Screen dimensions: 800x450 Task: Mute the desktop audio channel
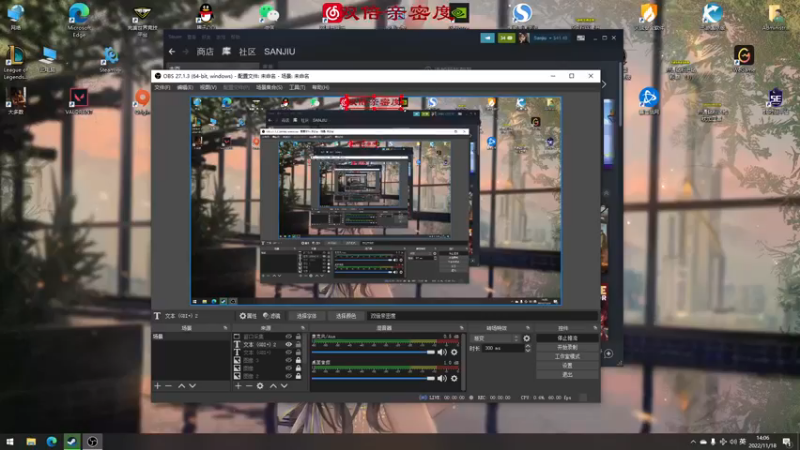(x=442, y=378)
